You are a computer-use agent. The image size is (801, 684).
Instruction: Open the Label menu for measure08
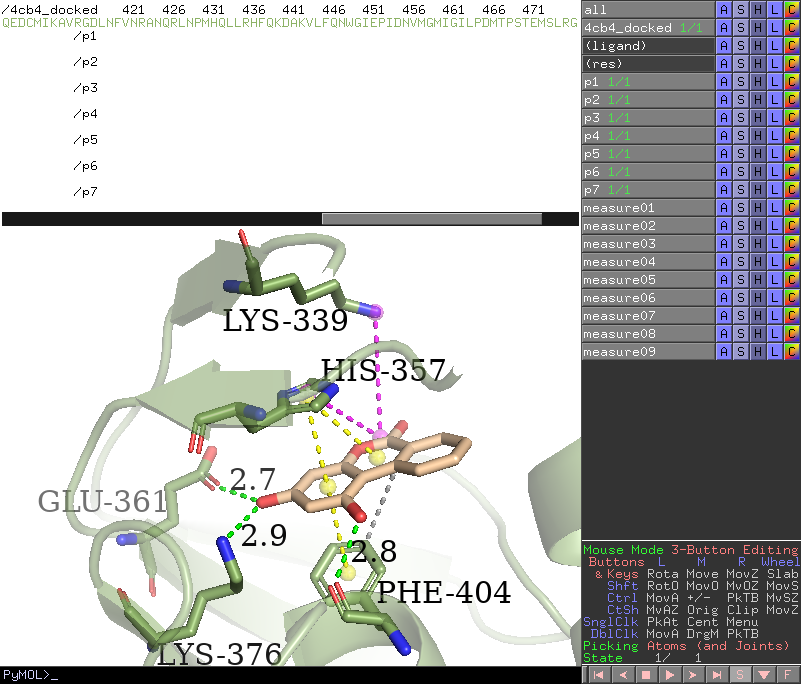(774, 334)
